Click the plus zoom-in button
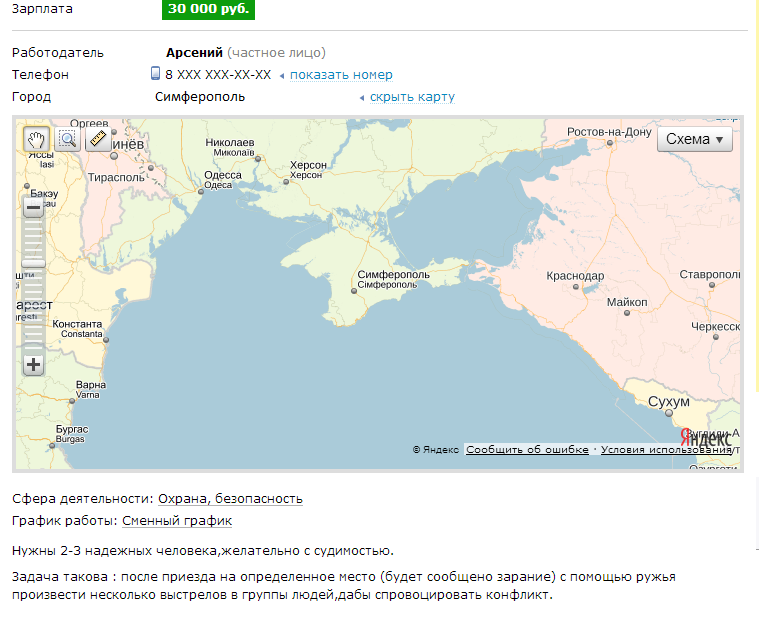The image size is (759, 618). [x=34, y=364]
